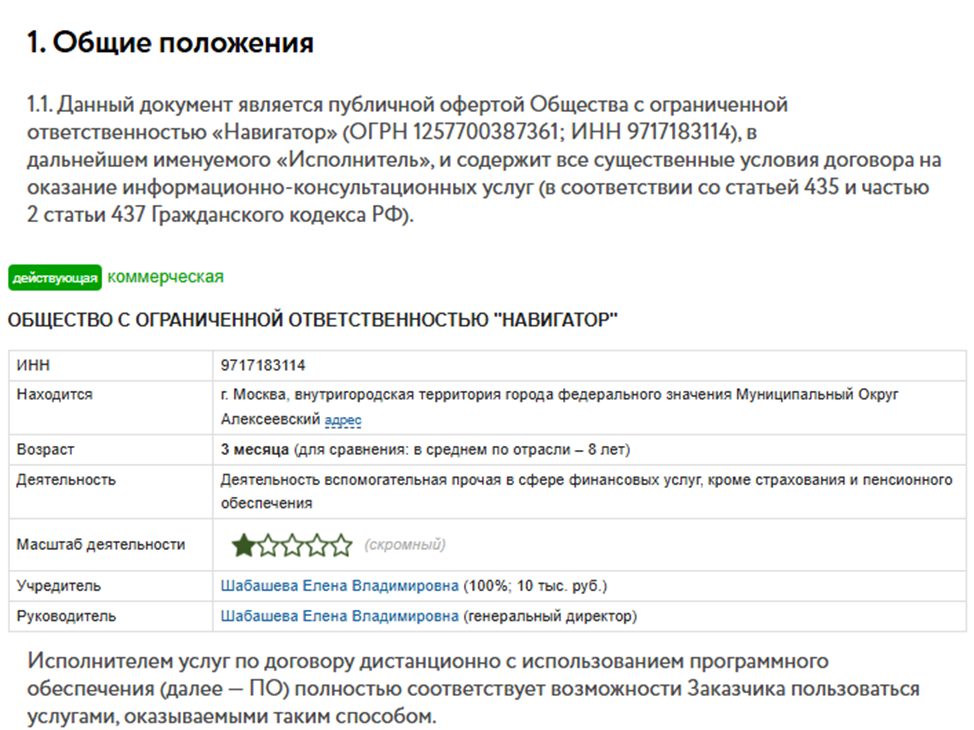Click the filled green star rating

coord(244,545)
